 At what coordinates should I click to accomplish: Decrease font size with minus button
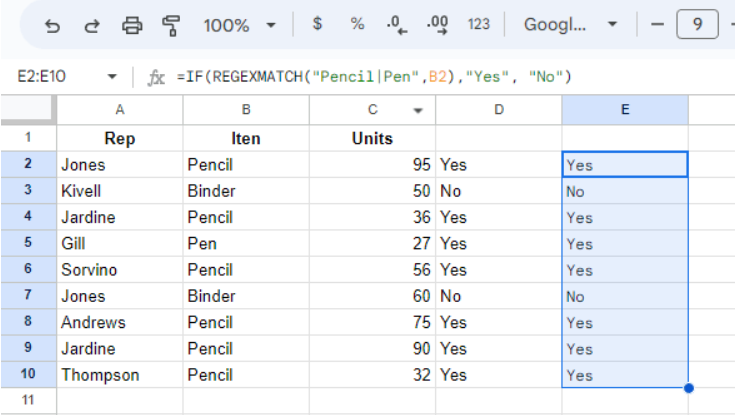point(657,25)
